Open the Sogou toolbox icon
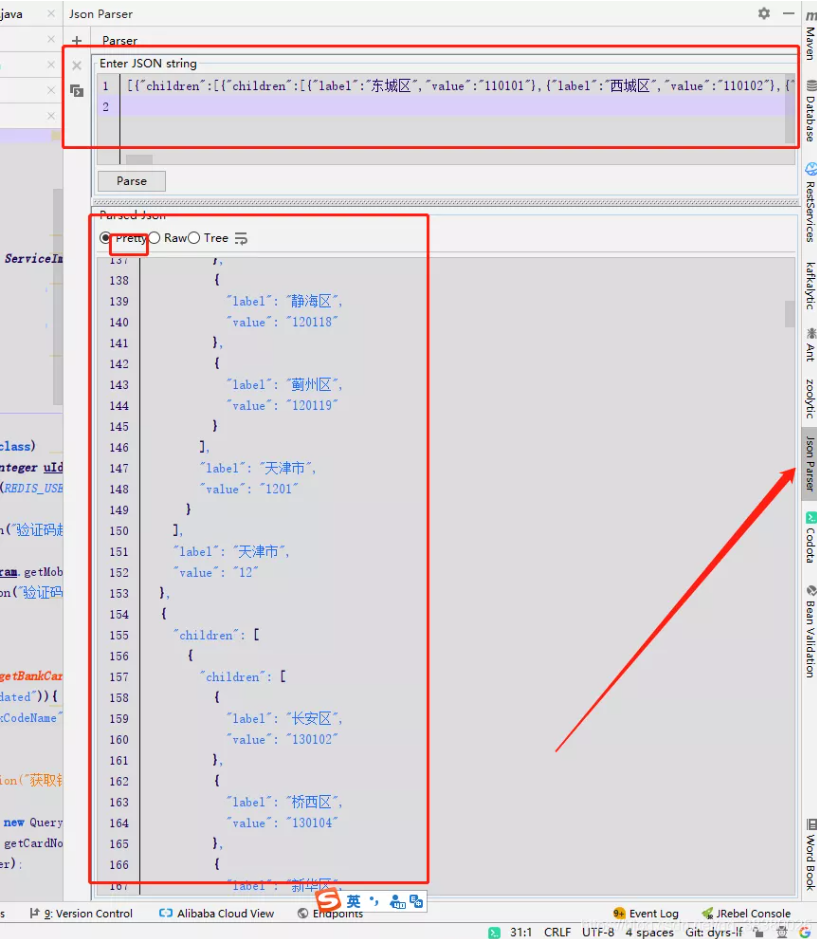817x939 pixels. [416, 901]
